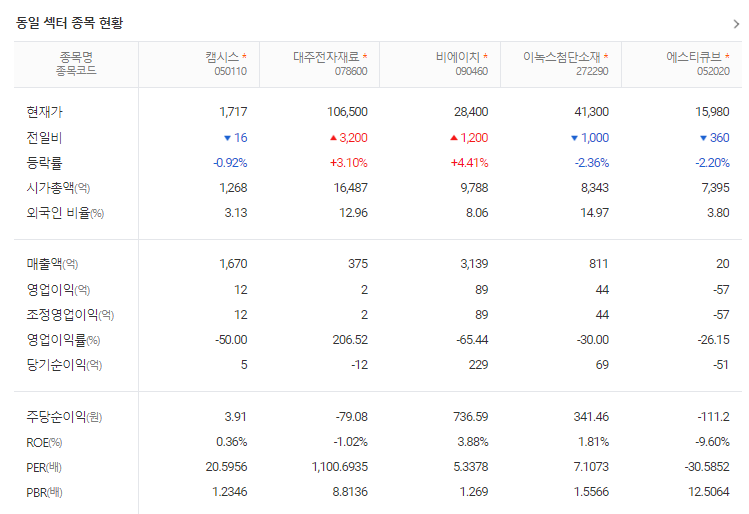Open the 비에이치 stock link

pyautogui.click(x=458, y=57)
